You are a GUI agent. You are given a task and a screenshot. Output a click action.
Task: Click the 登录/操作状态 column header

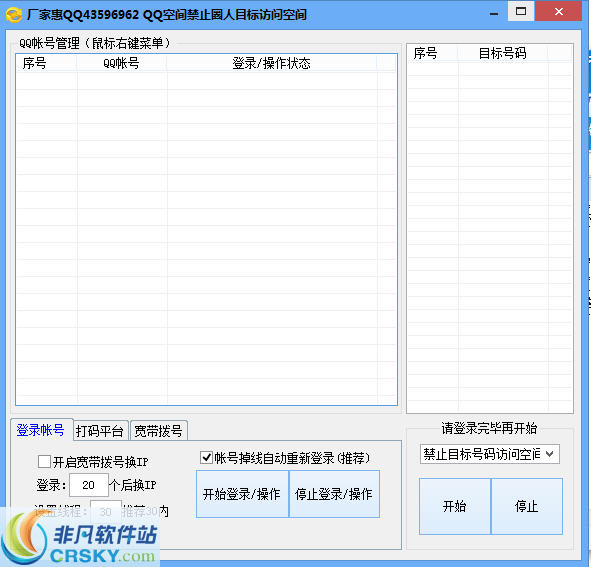272,63
